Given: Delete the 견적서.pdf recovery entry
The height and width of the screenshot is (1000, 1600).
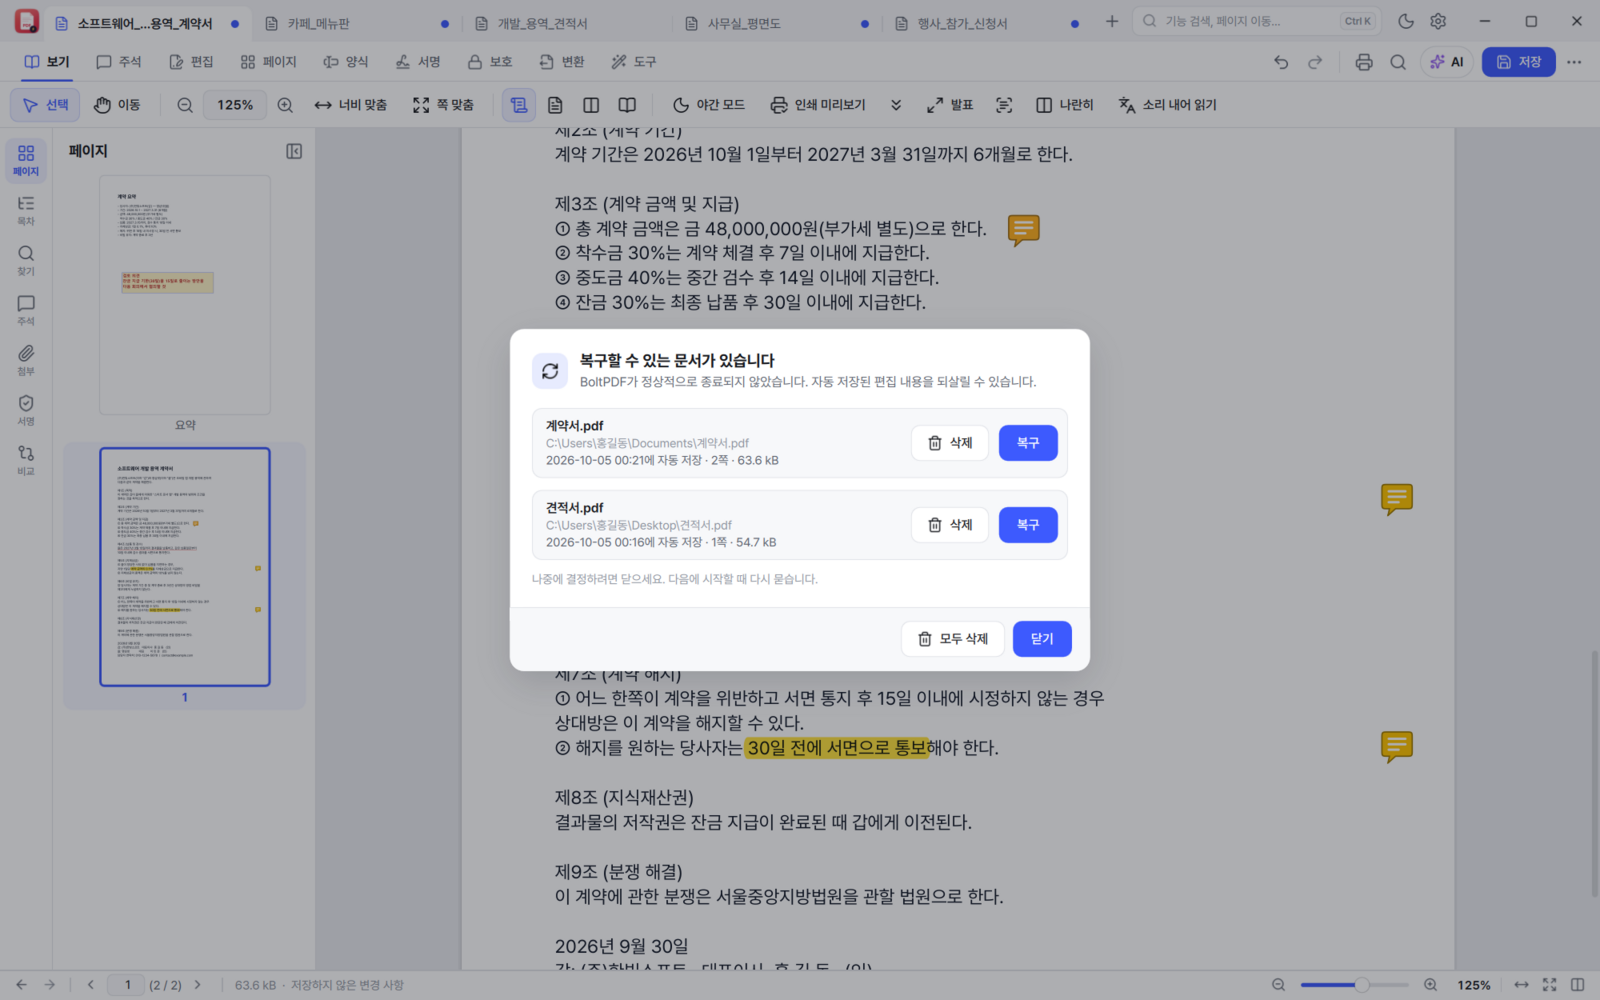Looking at the screenshot, I should [950, 525].
